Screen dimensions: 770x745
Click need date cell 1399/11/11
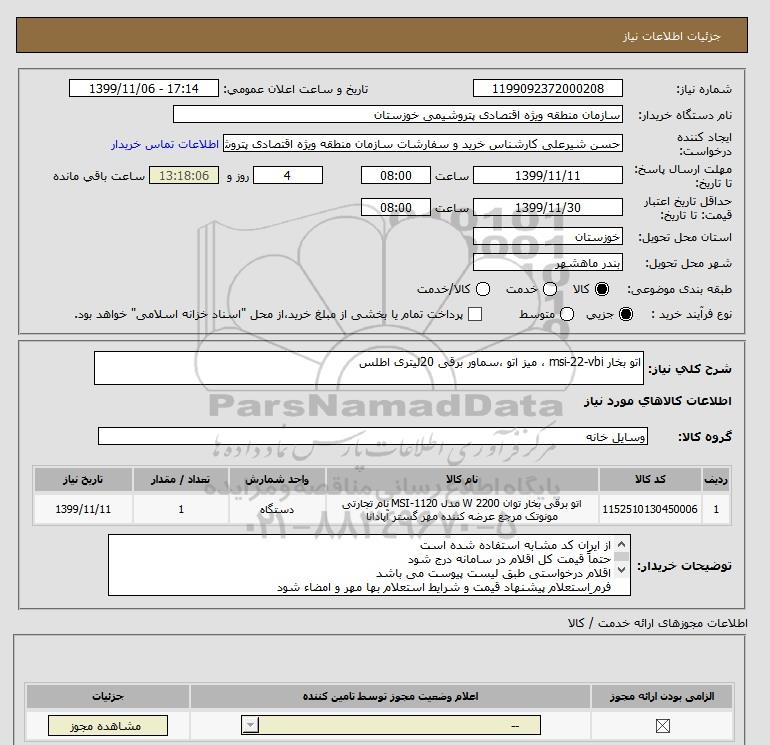pyautogui.click(x=83, y=509)
